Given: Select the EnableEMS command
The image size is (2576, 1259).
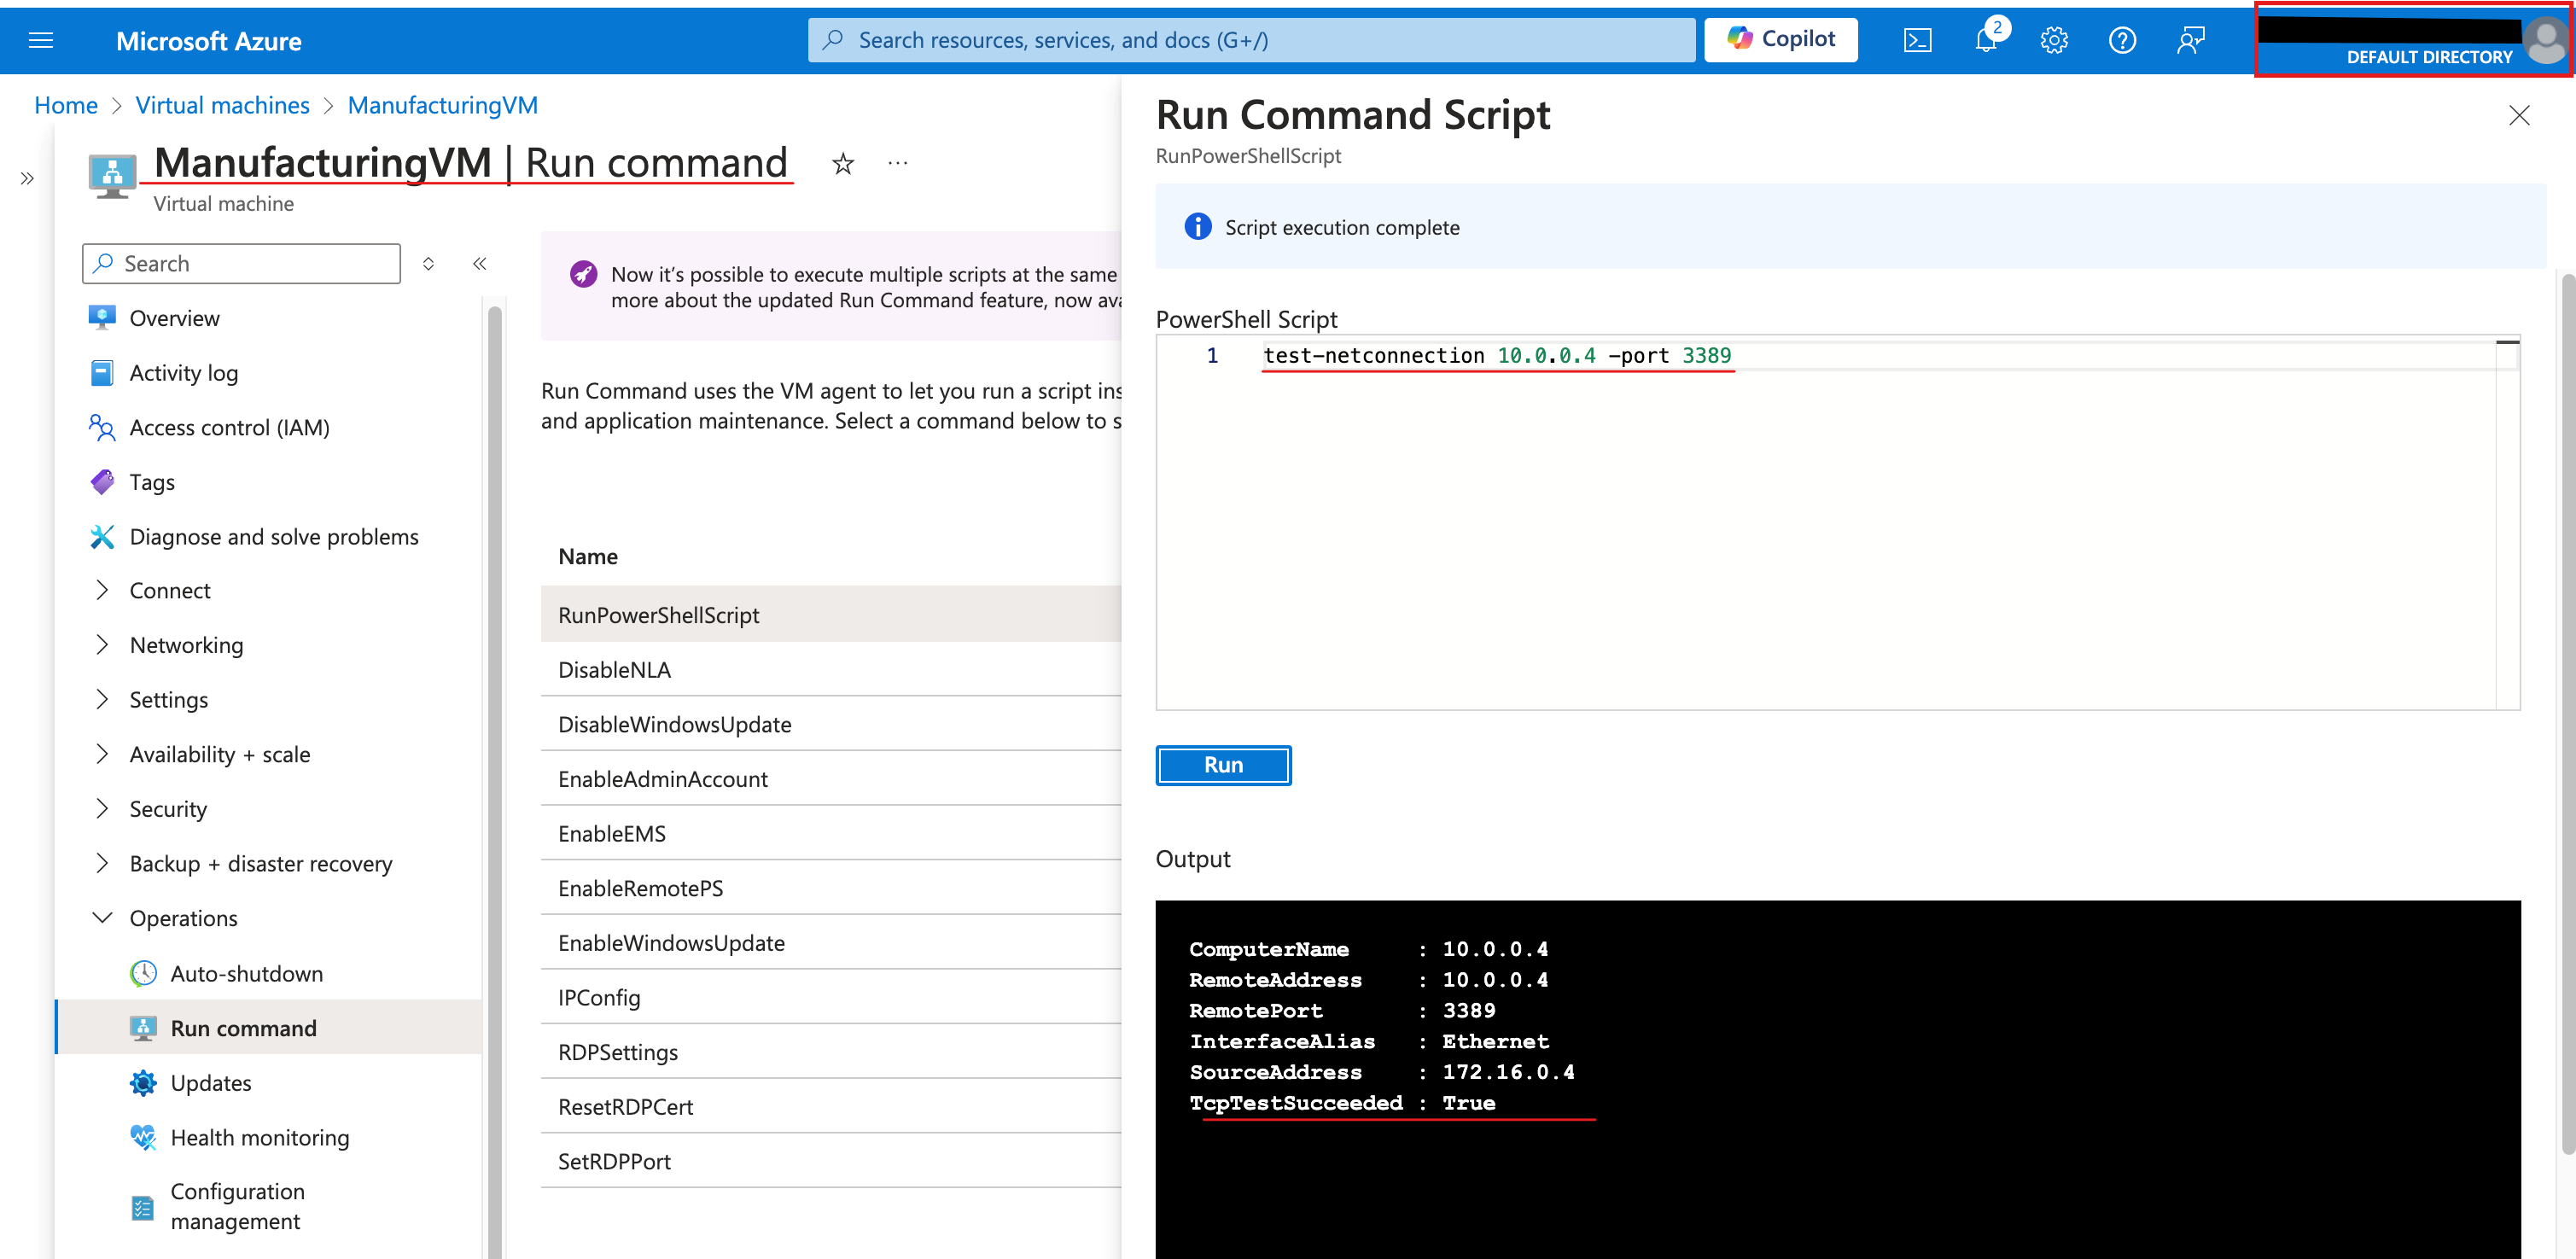Looking at the screenshot, I should tap(831, 834).
